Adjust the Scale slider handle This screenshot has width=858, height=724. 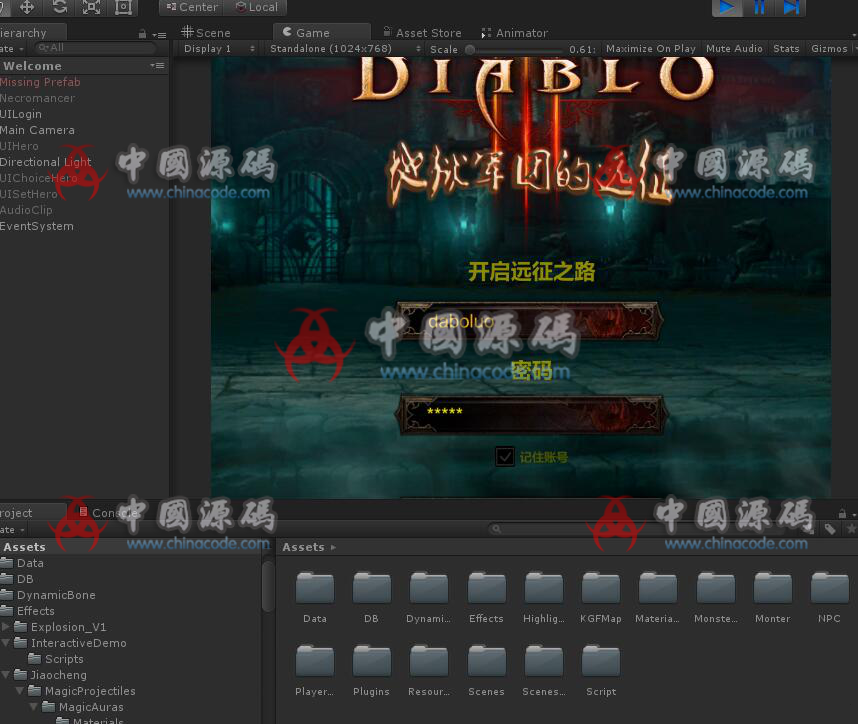click(x=470, y=49)
